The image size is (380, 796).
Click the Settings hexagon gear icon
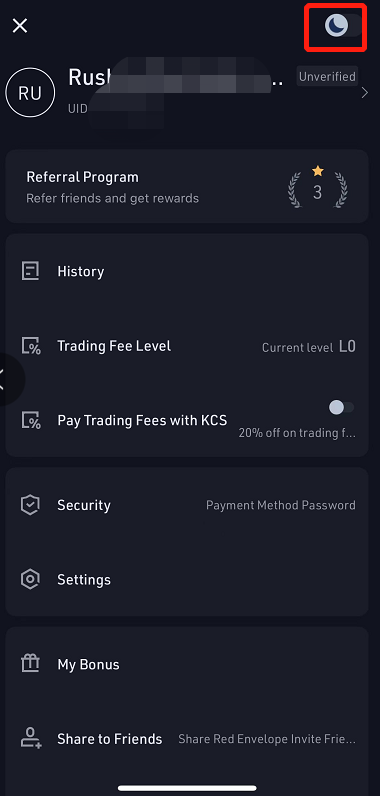(x=30, y=579)
